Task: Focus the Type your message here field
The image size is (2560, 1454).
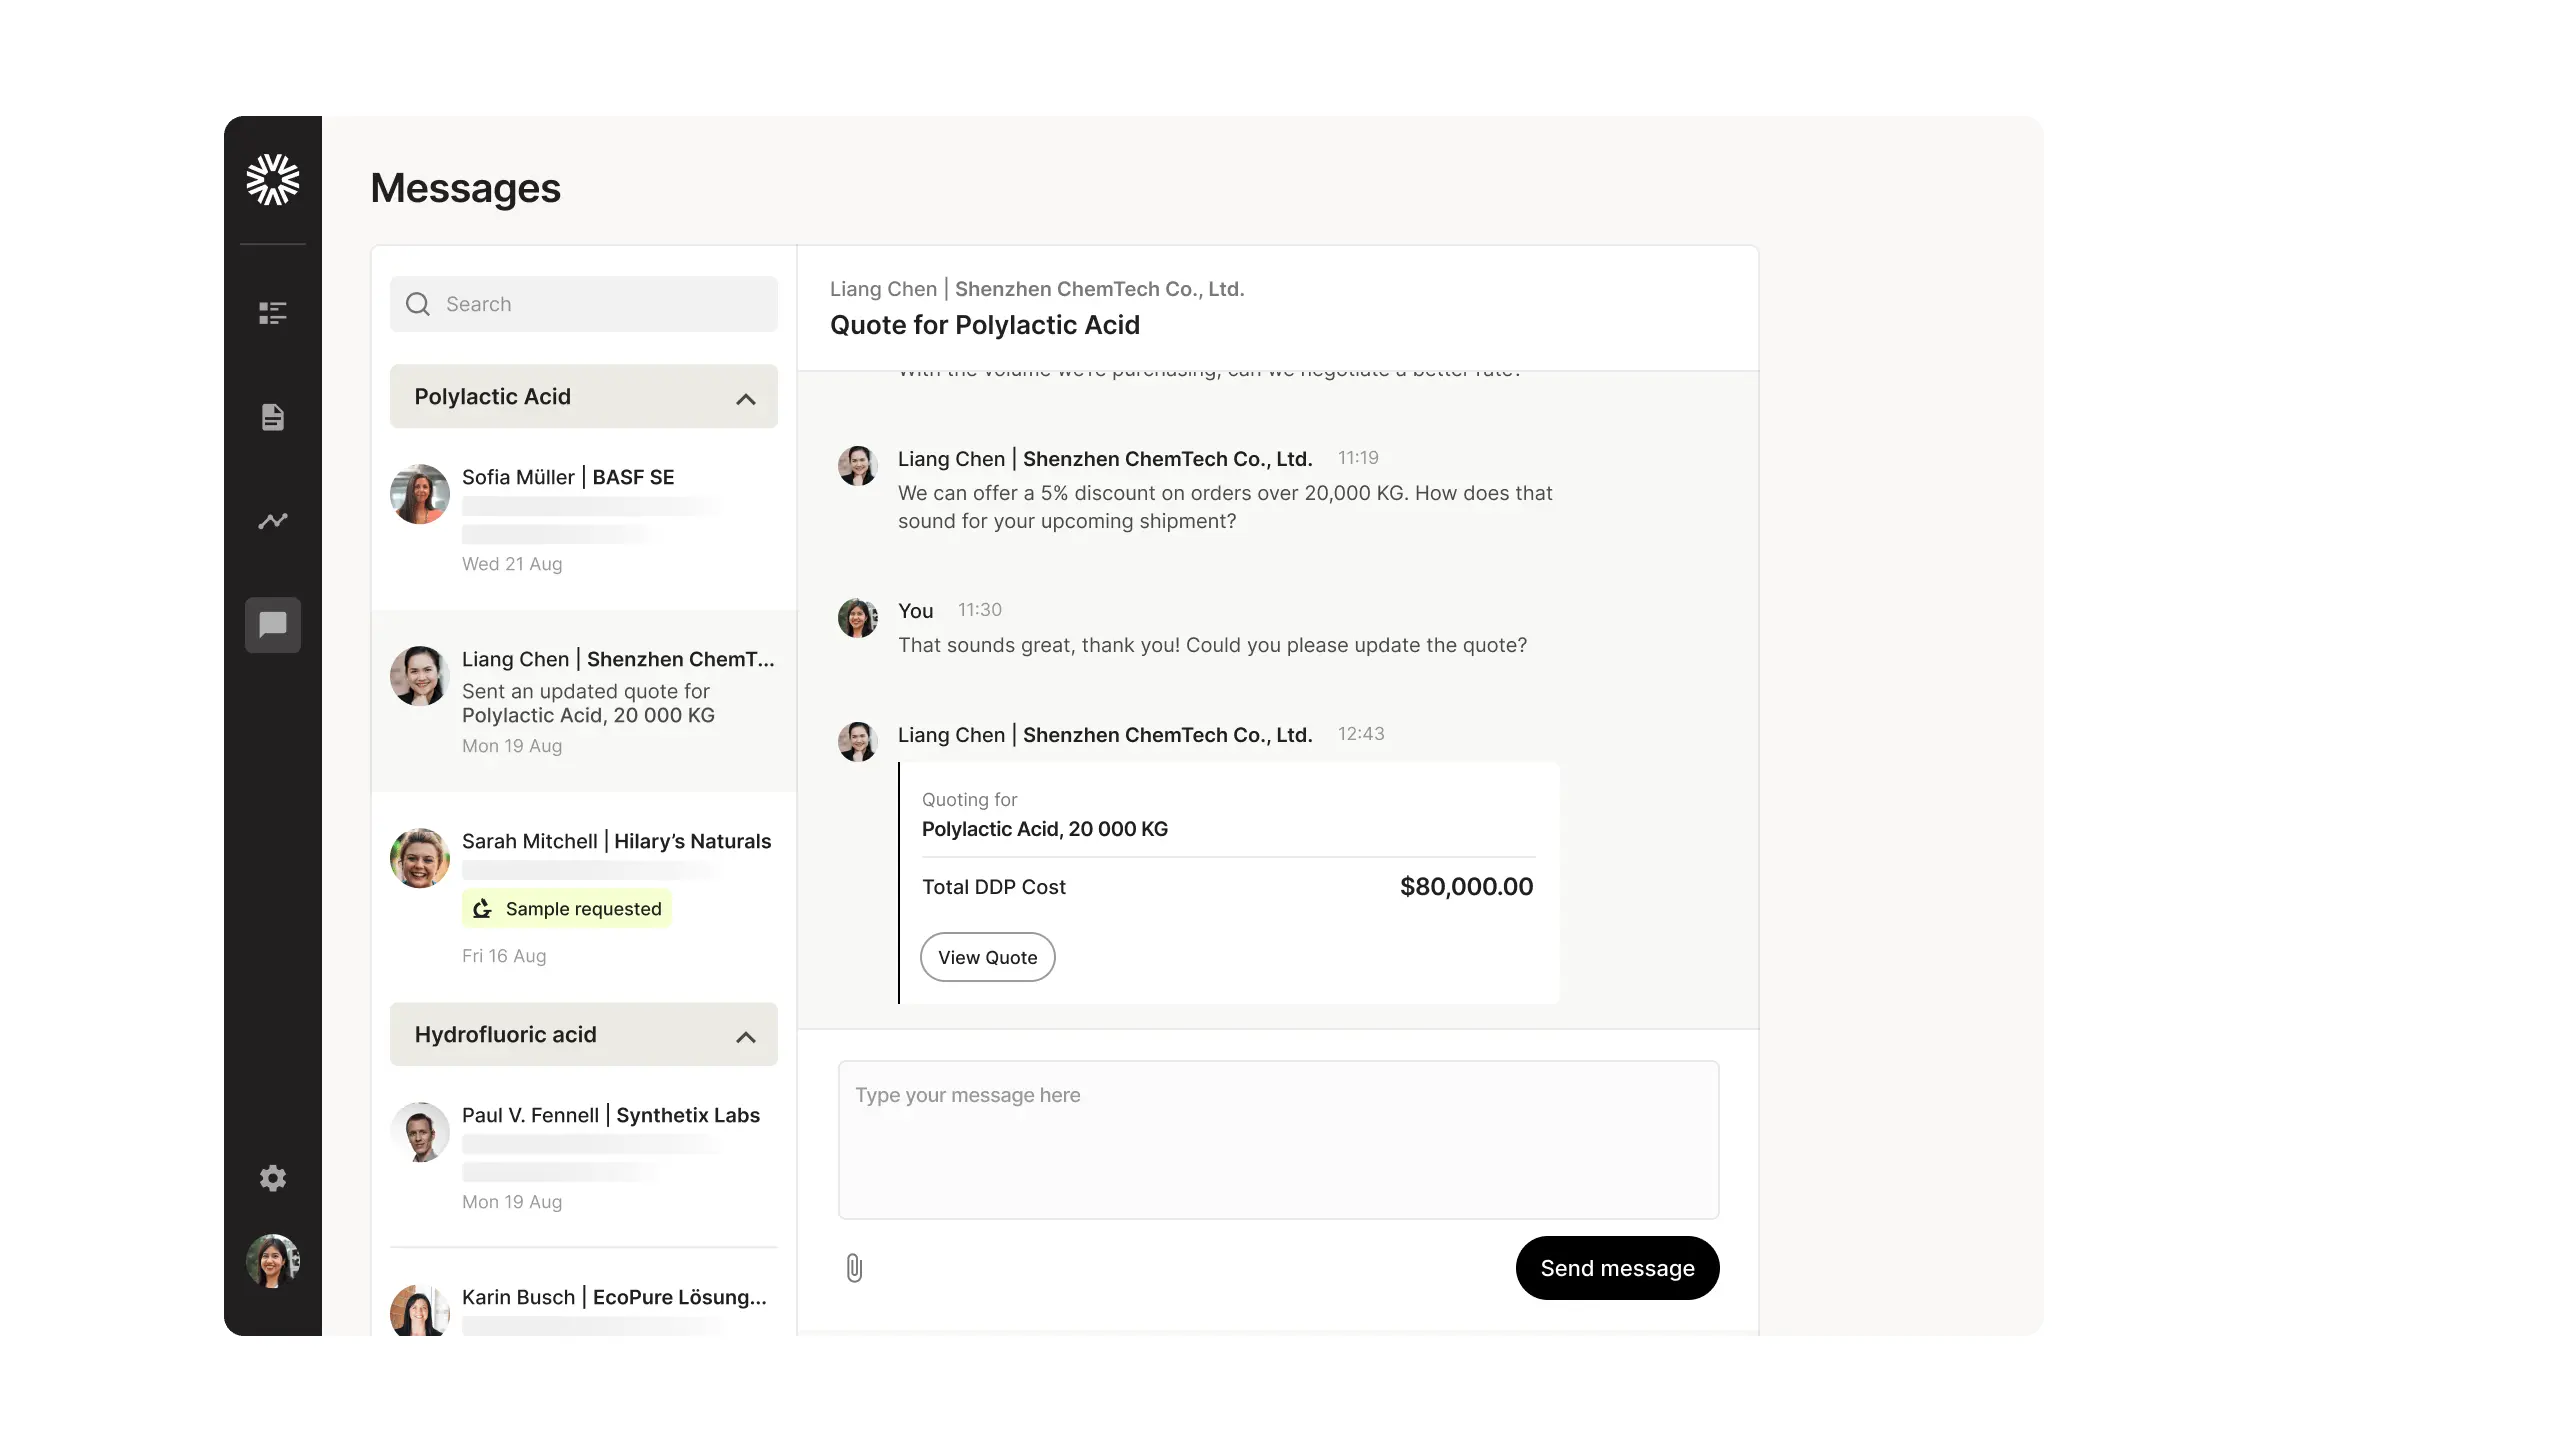Action: click(1278, 1140)
